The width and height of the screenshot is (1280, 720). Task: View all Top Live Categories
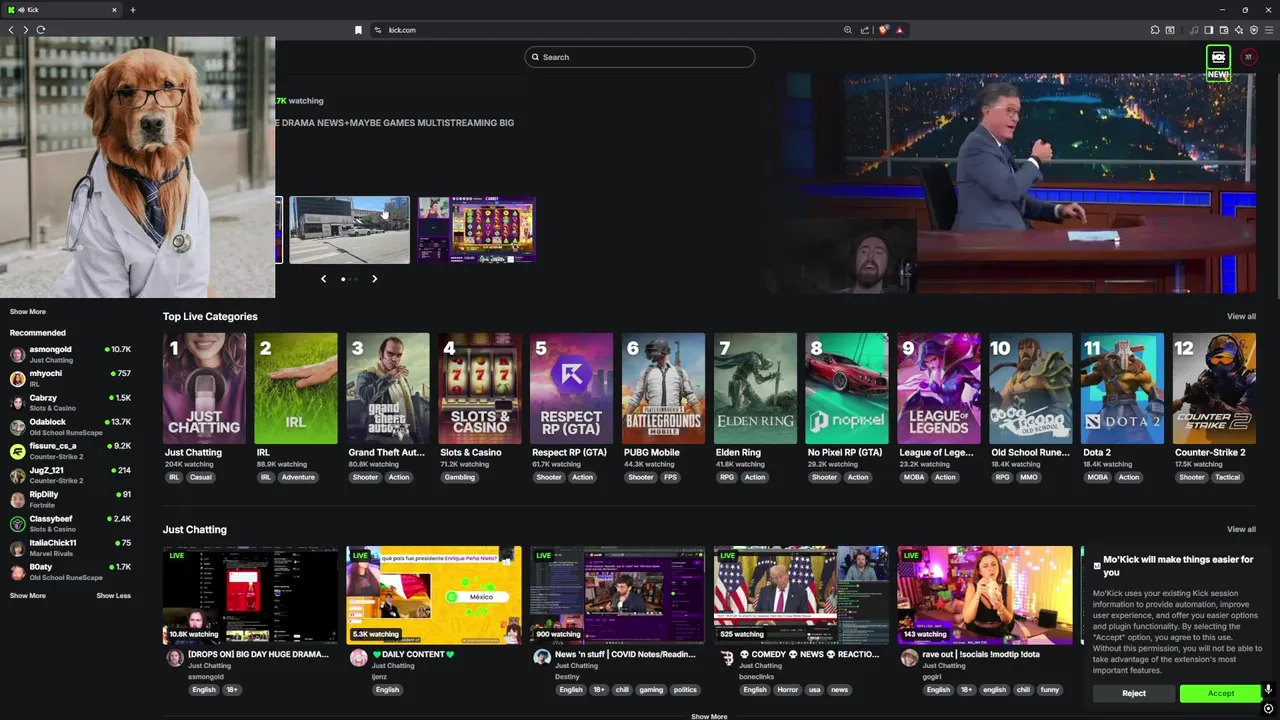1241,317
